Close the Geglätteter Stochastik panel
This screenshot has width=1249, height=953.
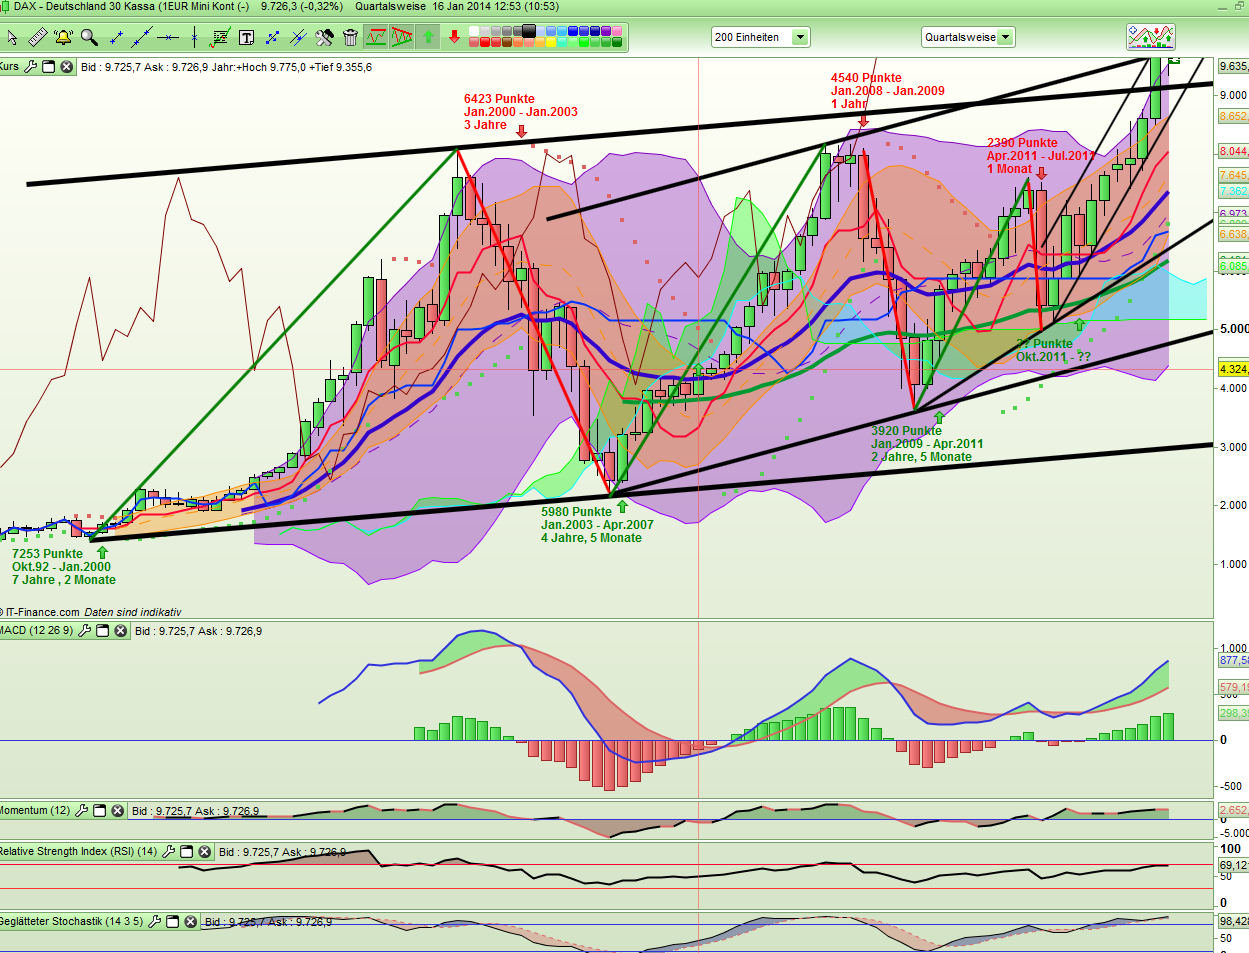click(190, 922)
